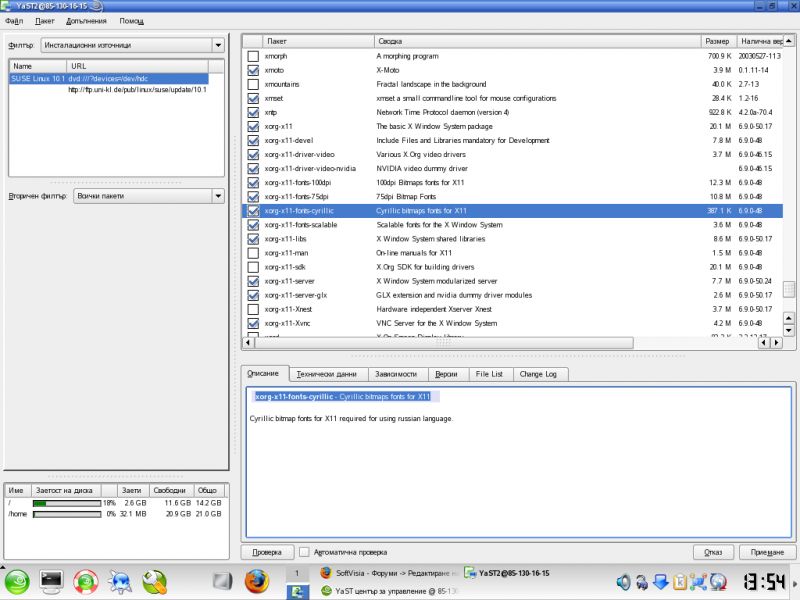
Task: Open the SUSE start menu
Action: pos(17,582)
